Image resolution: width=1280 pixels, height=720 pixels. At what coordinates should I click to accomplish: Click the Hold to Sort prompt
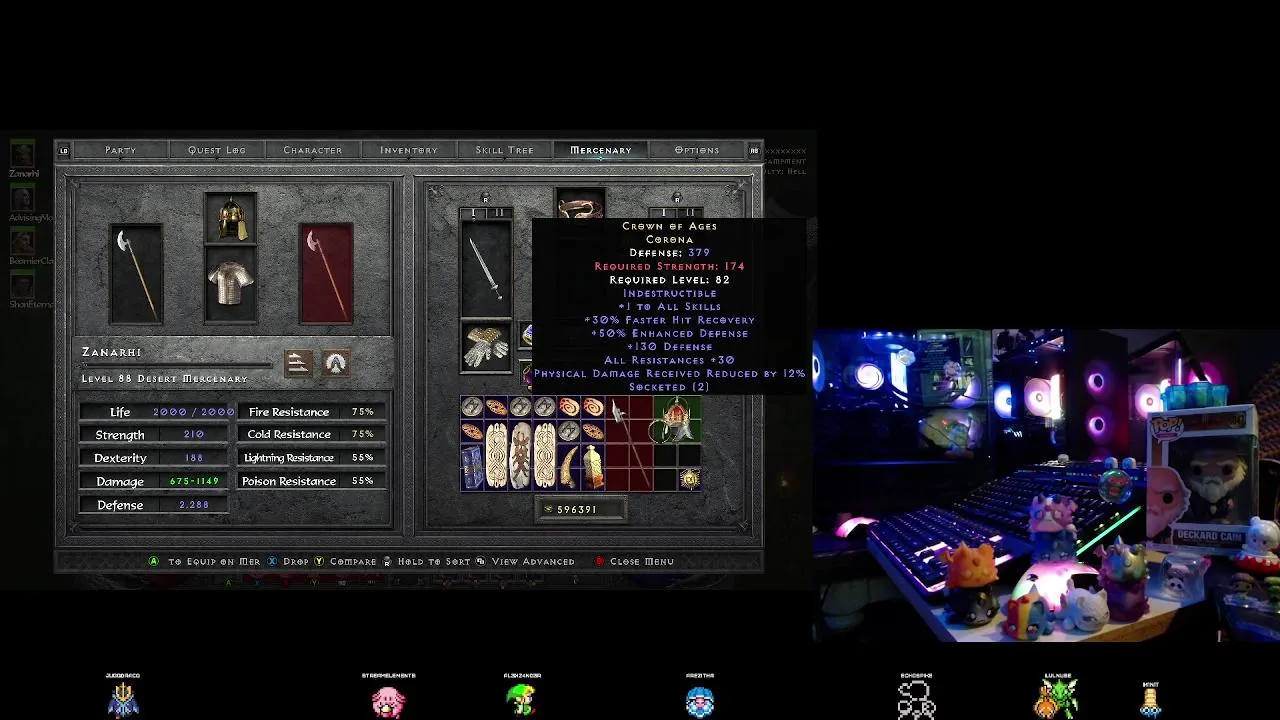427,561
